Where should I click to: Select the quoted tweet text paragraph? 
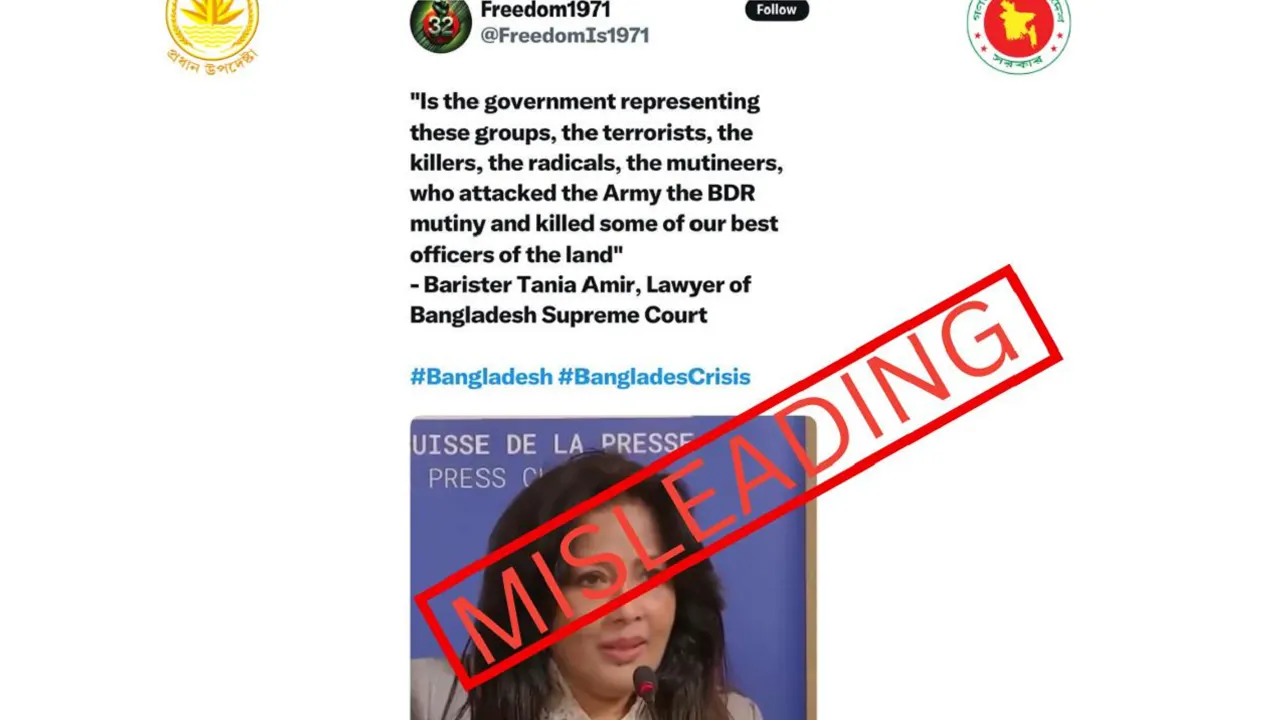[x=594, y=178]
